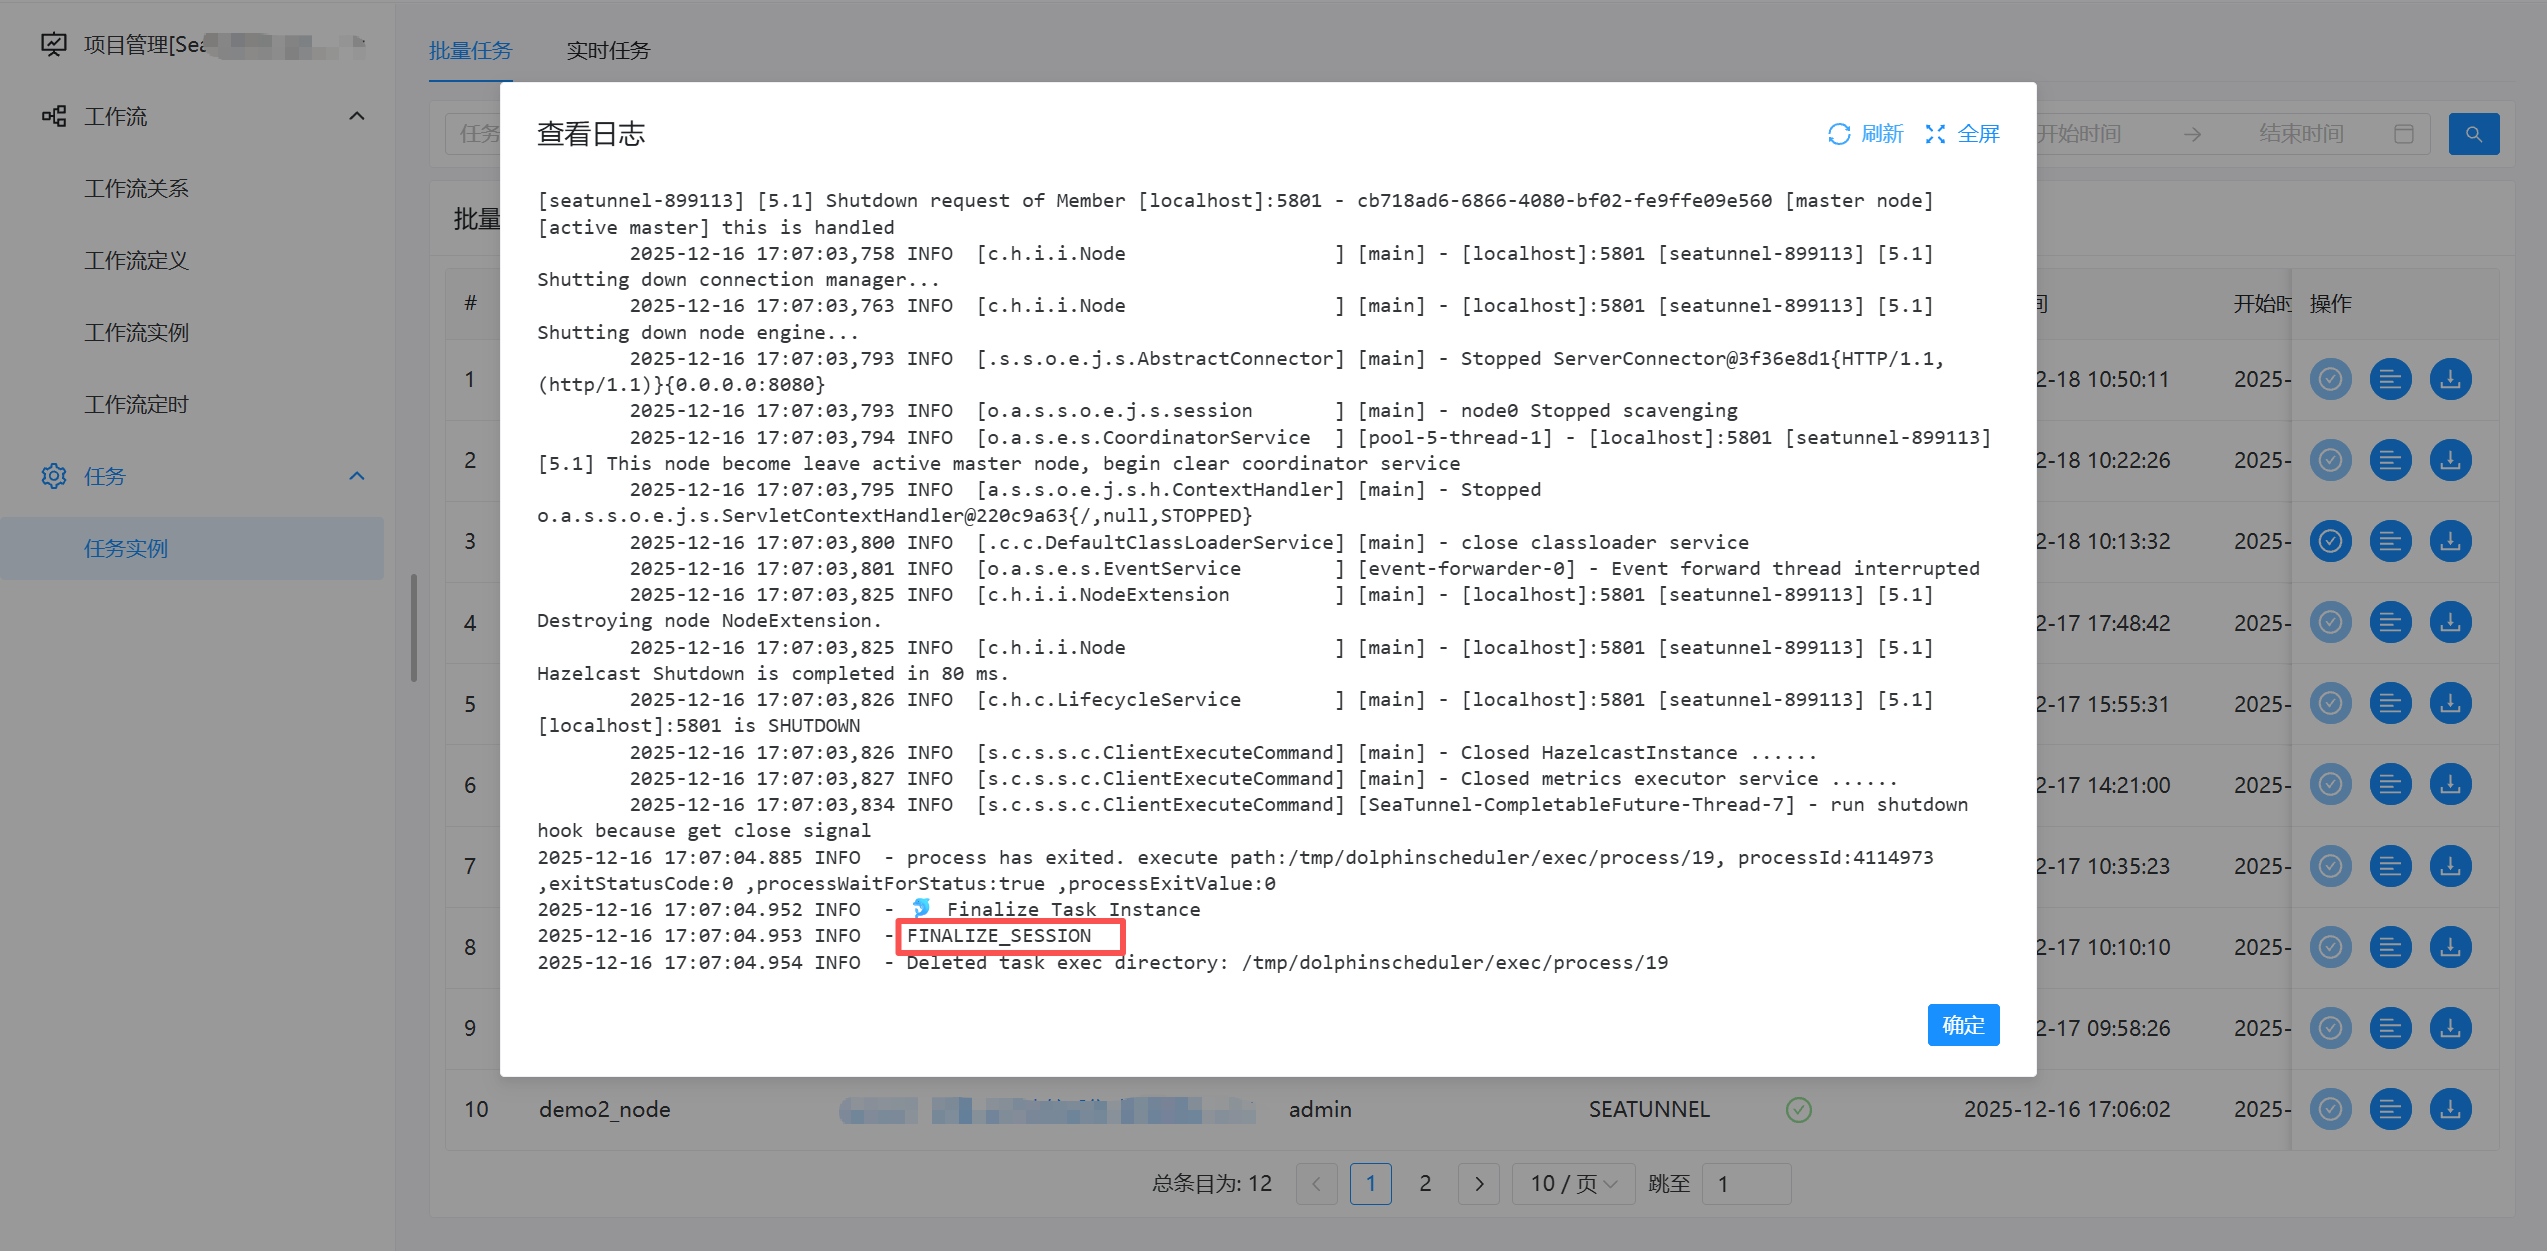Click view-log icon in row 7
The height and width of the screenshot is (1251, 2547).
point(2390,866)
